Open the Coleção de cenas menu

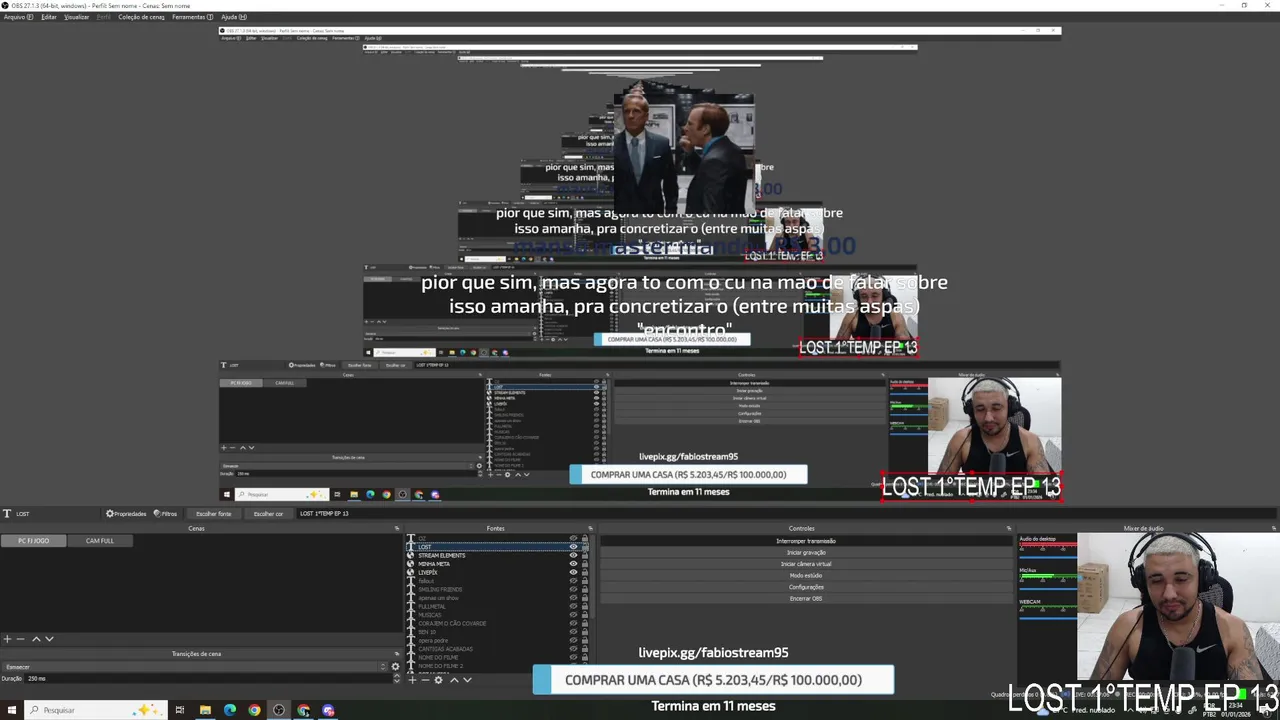pyautogui.click(x=141, y=17)
